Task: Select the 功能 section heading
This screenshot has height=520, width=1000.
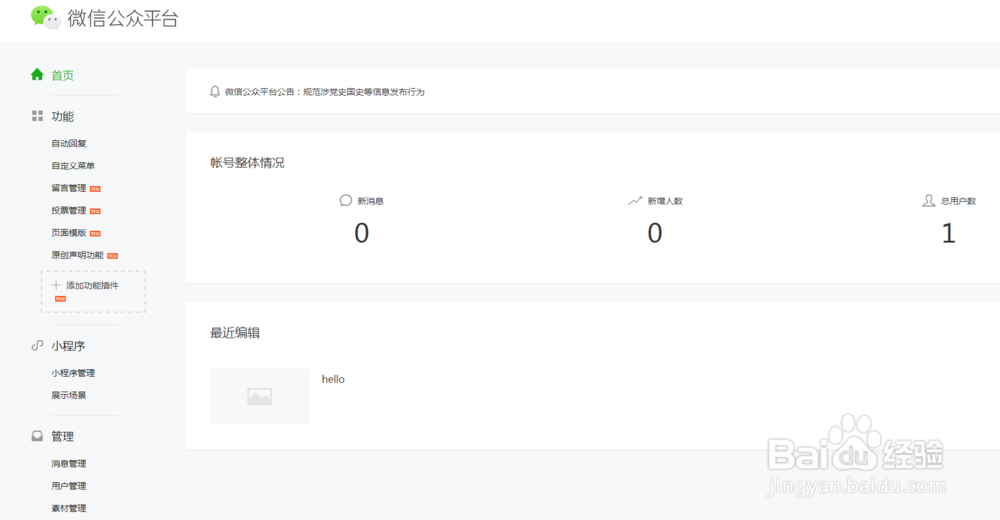Action: pyautogui.click(x=62, y=116)
